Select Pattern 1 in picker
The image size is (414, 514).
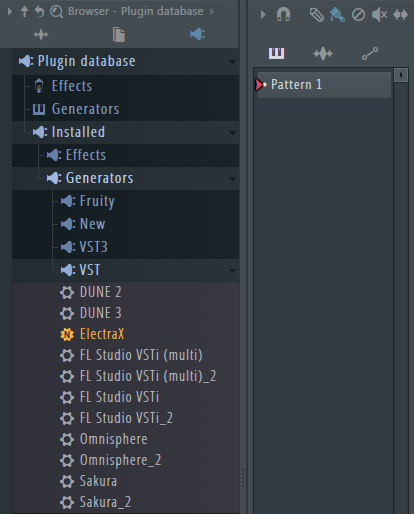[x=324, y=85]
